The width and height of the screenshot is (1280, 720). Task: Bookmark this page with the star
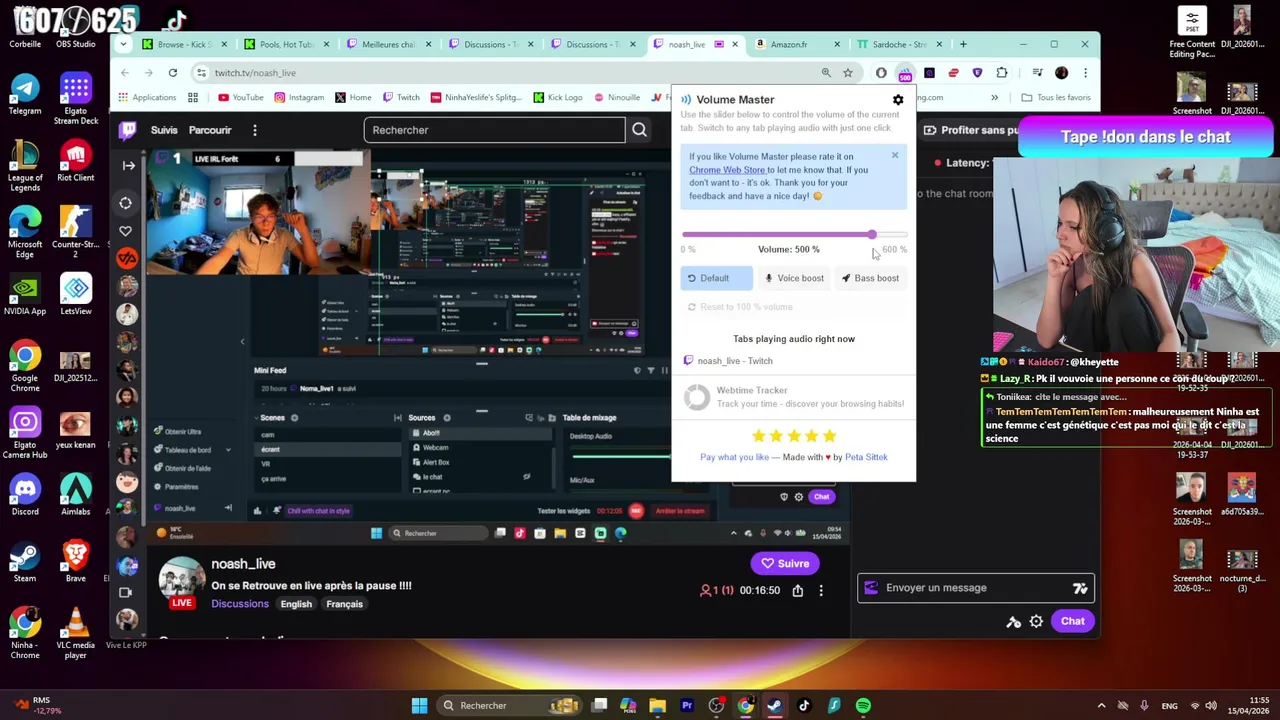click(x=848, y=73)
